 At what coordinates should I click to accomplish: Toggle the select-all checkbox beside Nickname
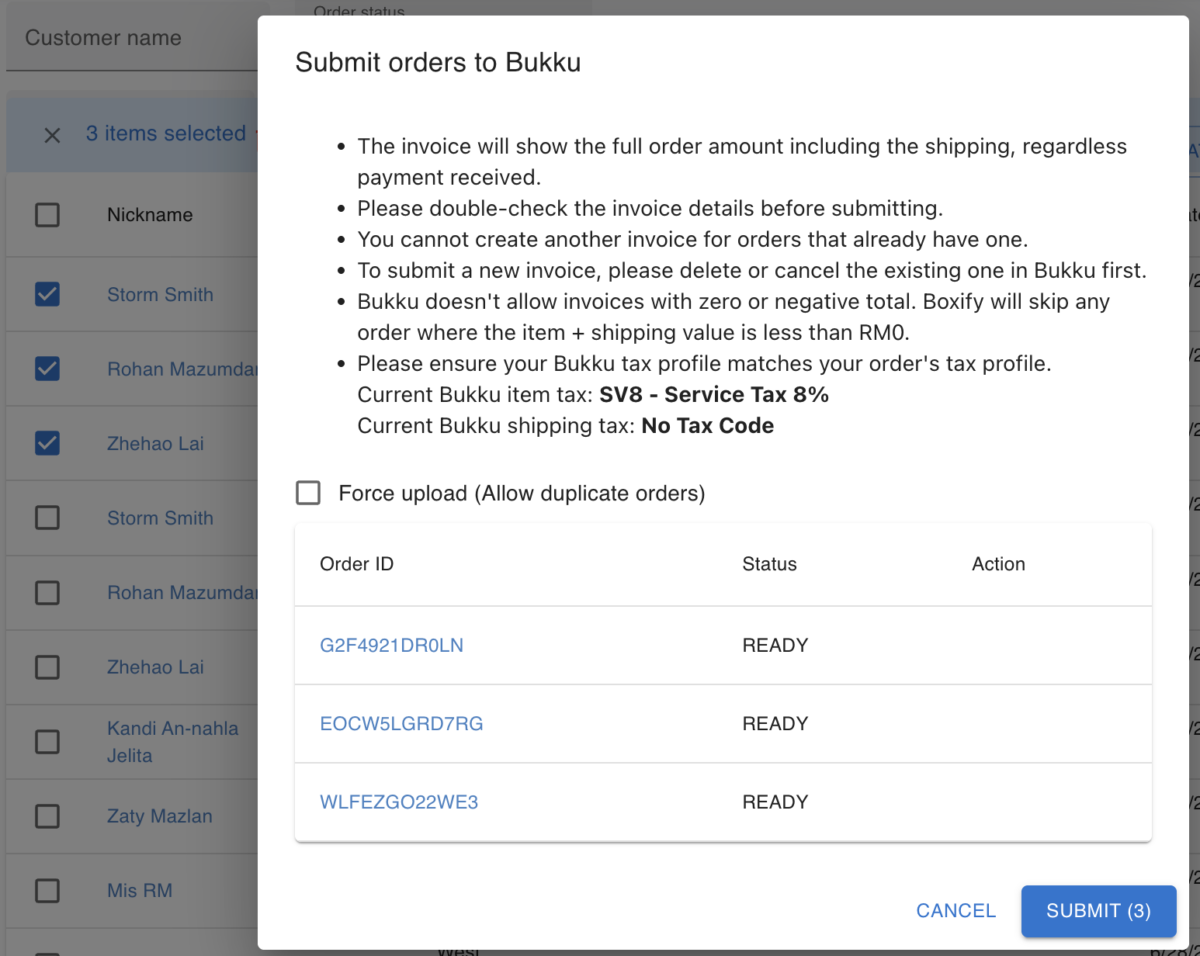pyautogui.click(x=47, y=214)
